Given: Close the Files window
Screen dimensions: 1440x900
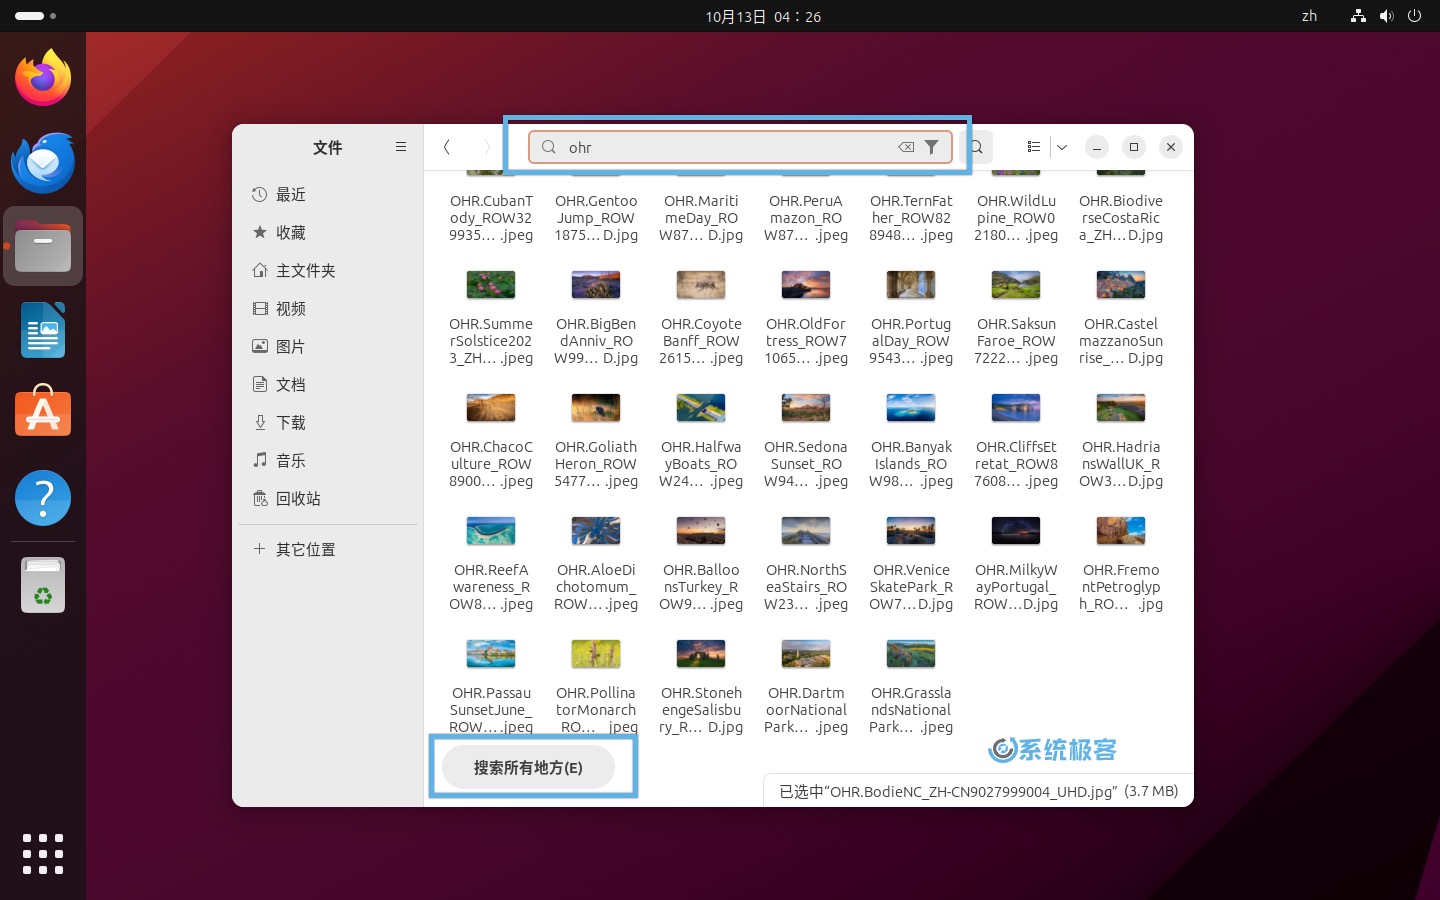Looking at the screenshot, I should (1171, 147).
